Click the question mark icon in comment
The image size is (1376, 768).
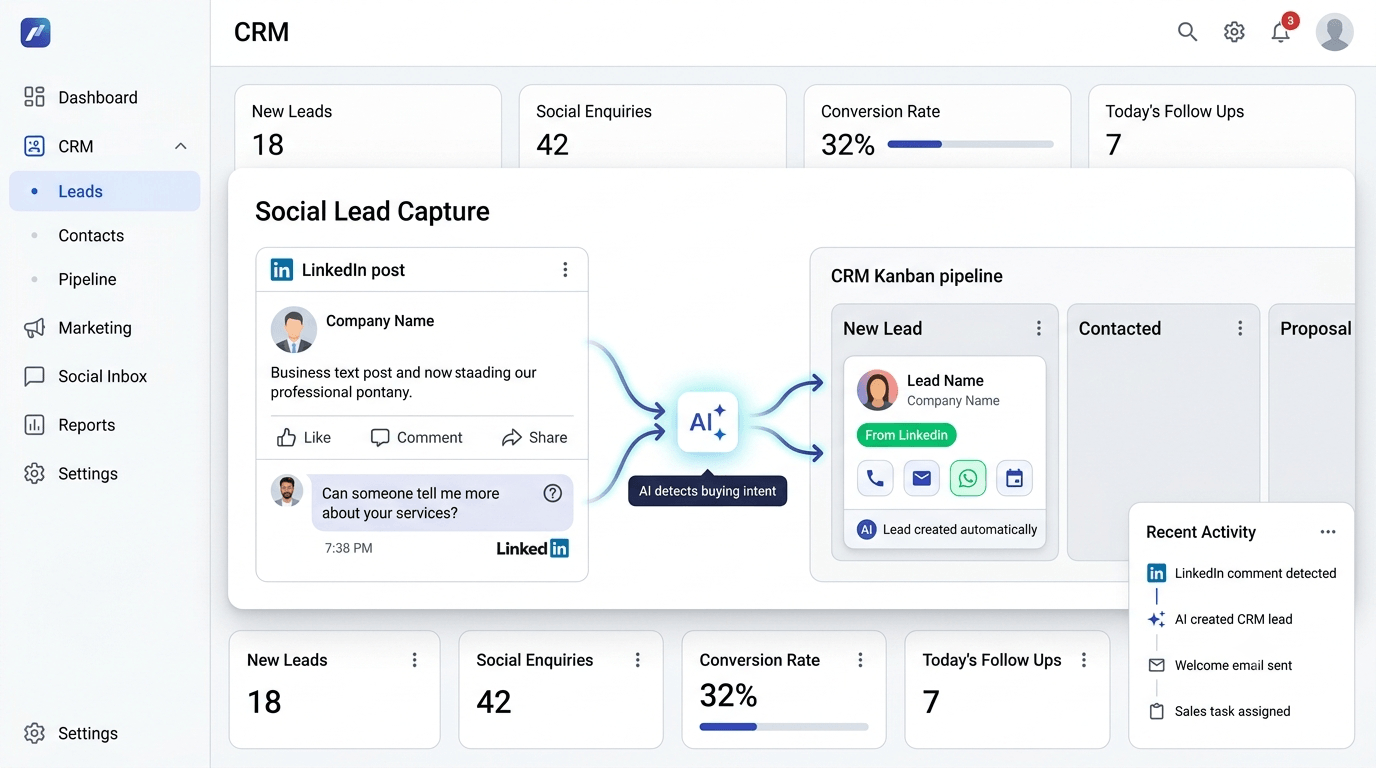point(552,493)
